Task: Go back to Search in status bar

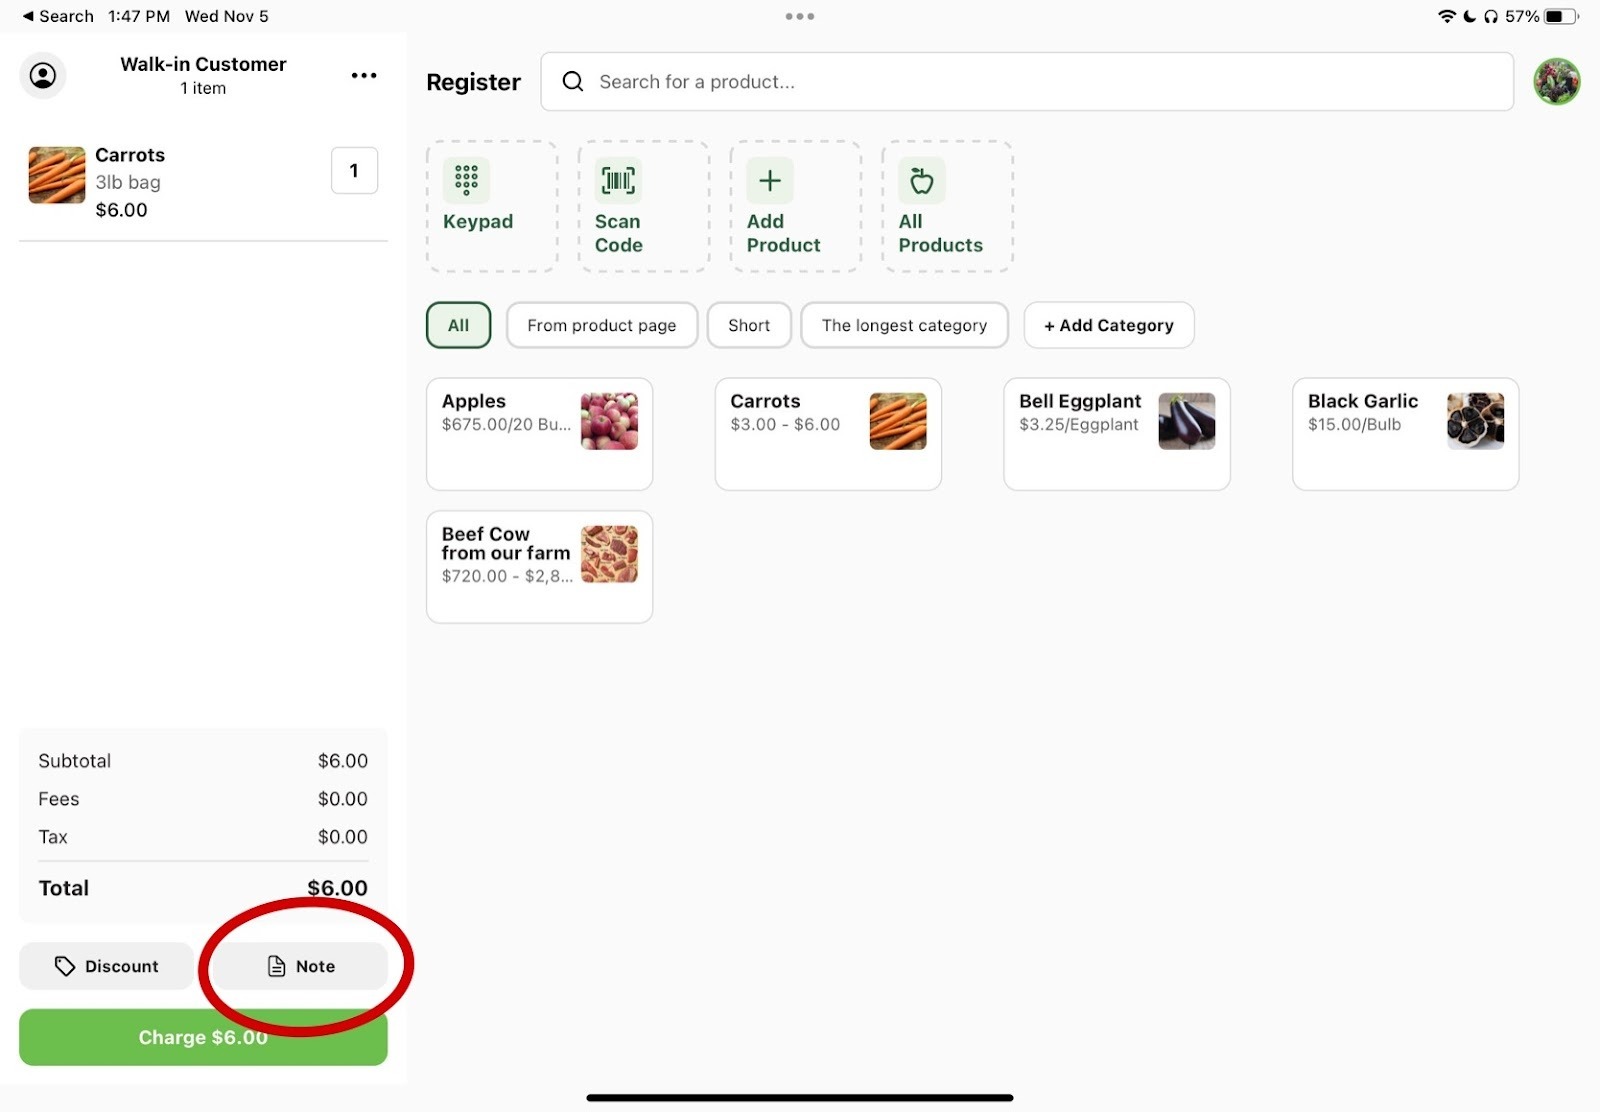Action: point(58,16)
